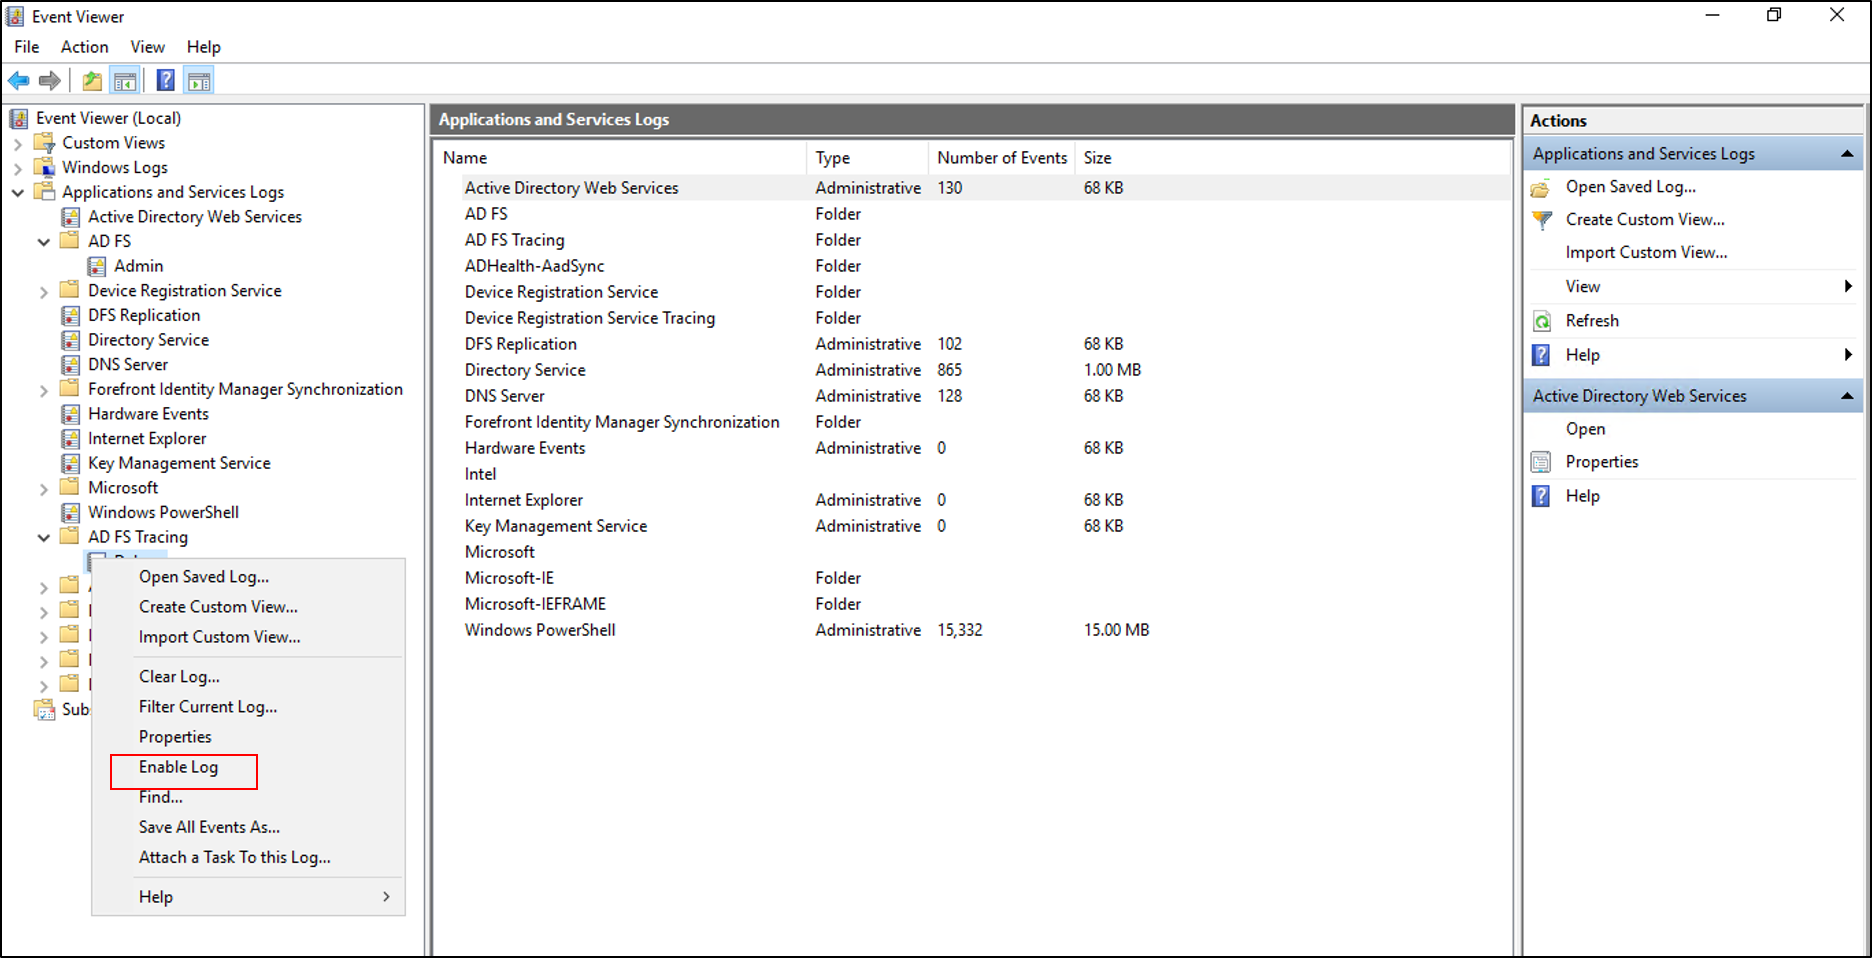Select the Windows PowerShell log entry

click(539, 630)
